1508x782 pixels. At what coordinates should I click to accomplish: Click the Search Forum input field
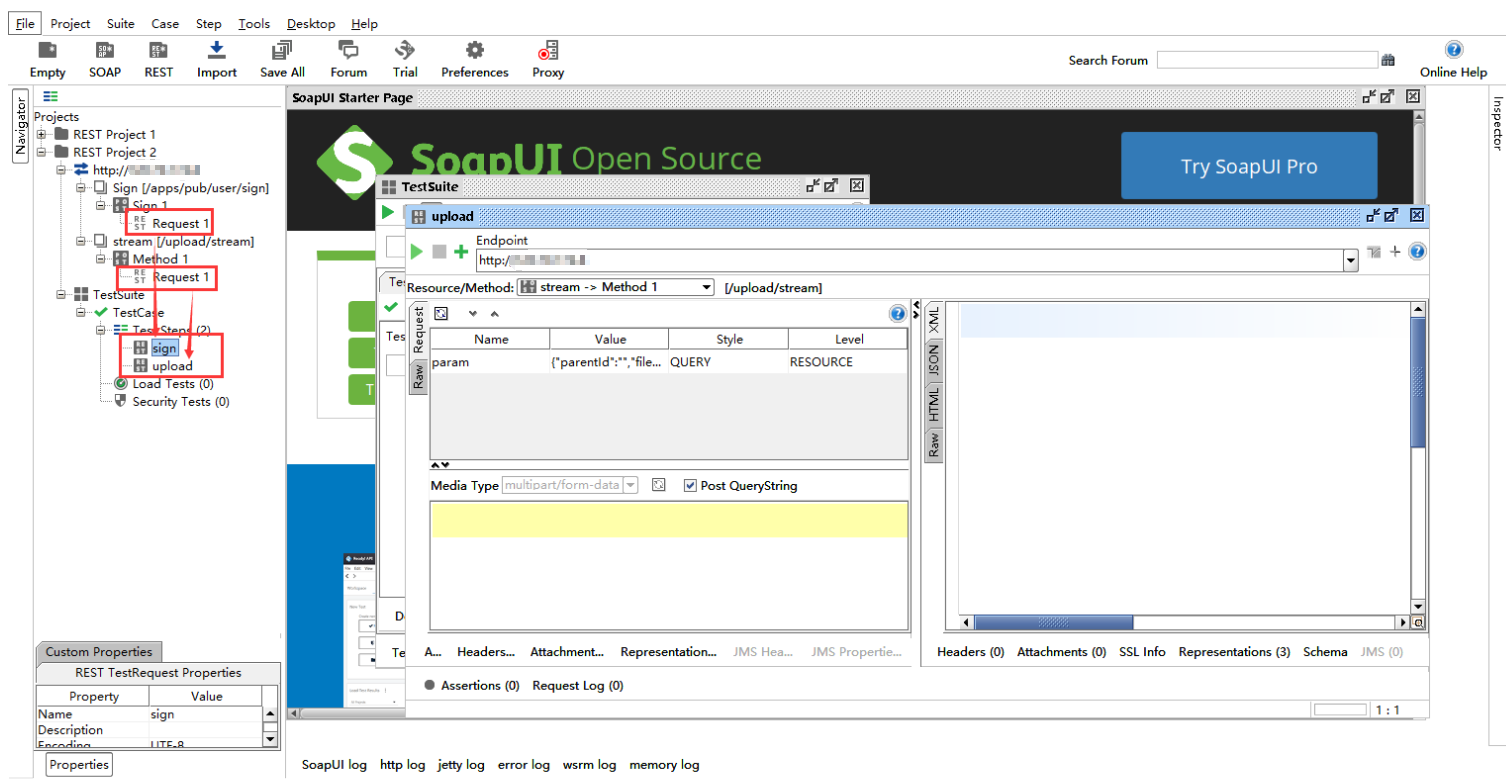[x=1266, y=60]
